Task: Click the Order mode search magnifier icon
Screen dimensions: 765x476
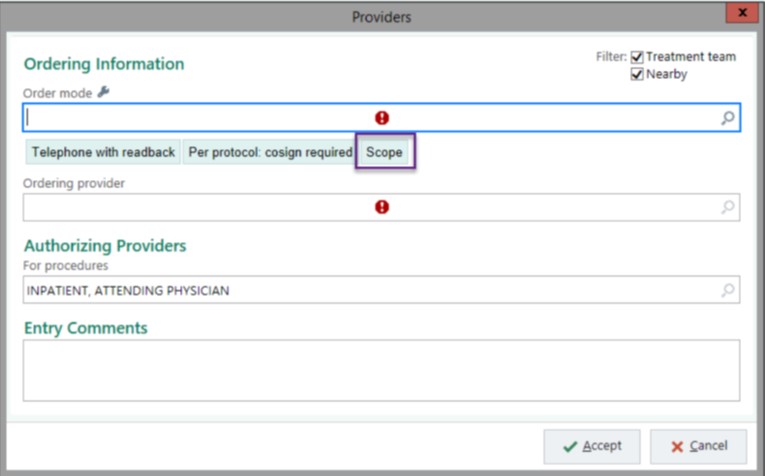Action: click(728, 118)
